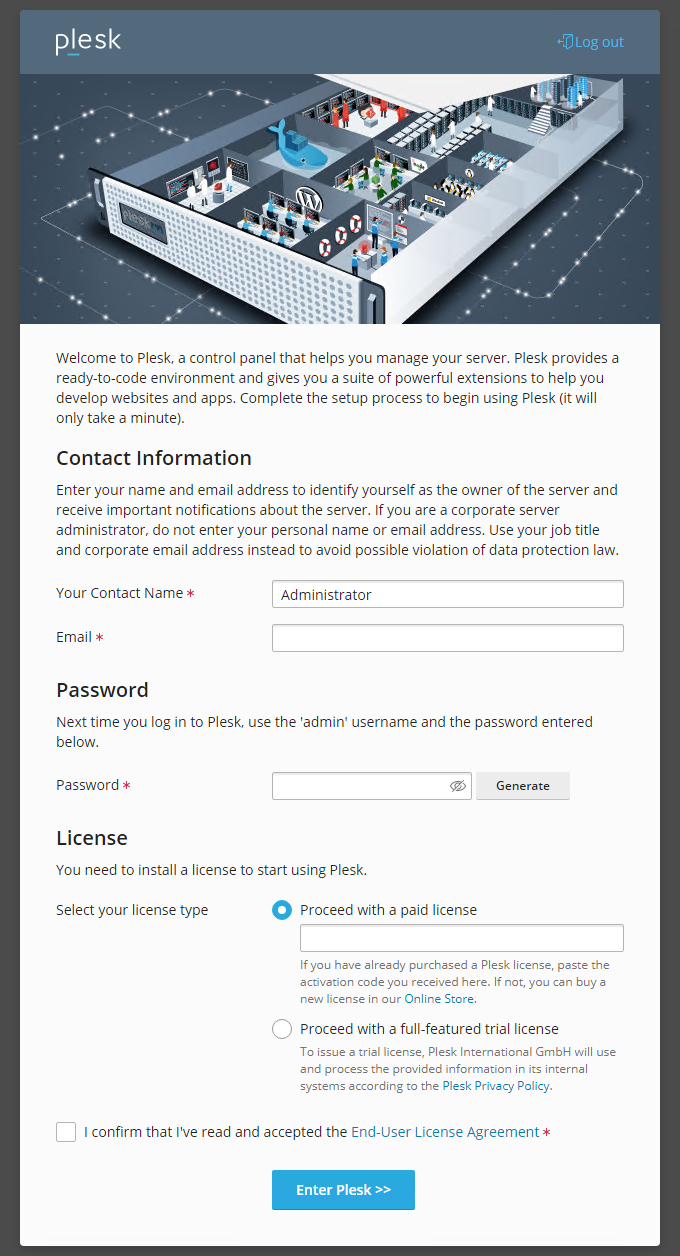Open the Online Store link
680x1256 pixels.
tap(439, 999)
